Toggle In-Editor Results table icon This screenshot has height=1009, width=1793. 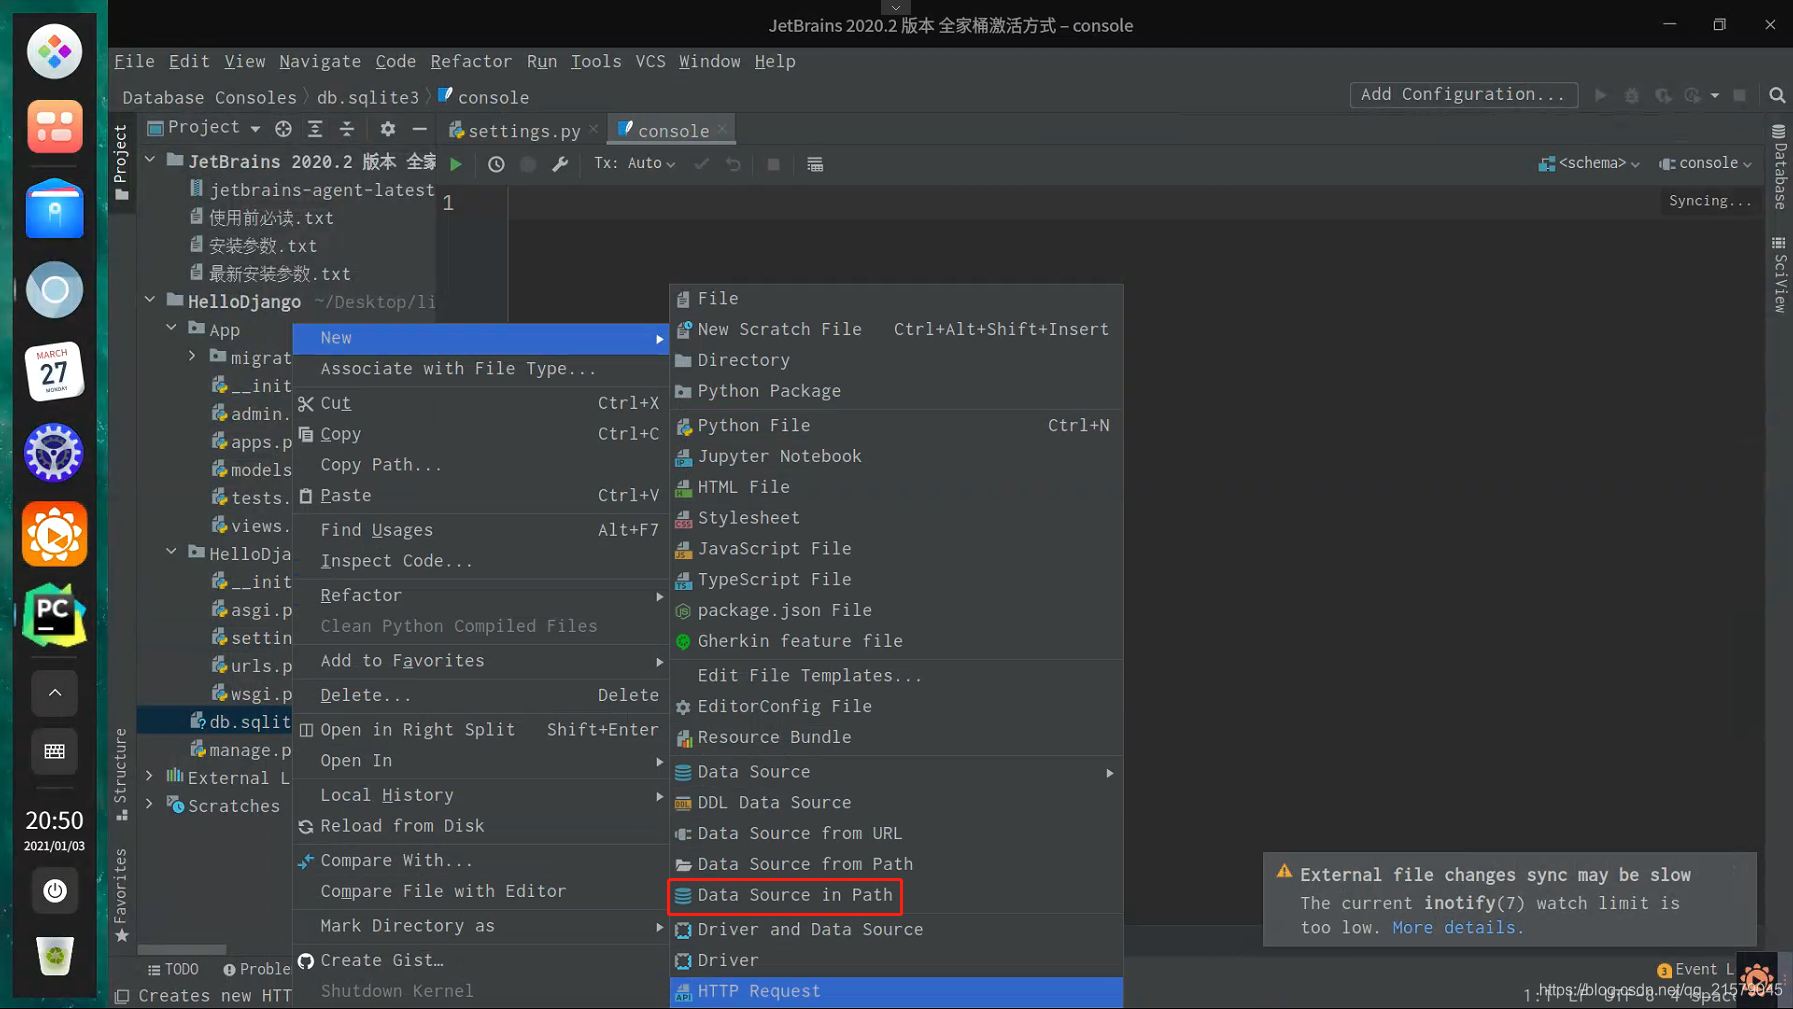click(815, 164)
